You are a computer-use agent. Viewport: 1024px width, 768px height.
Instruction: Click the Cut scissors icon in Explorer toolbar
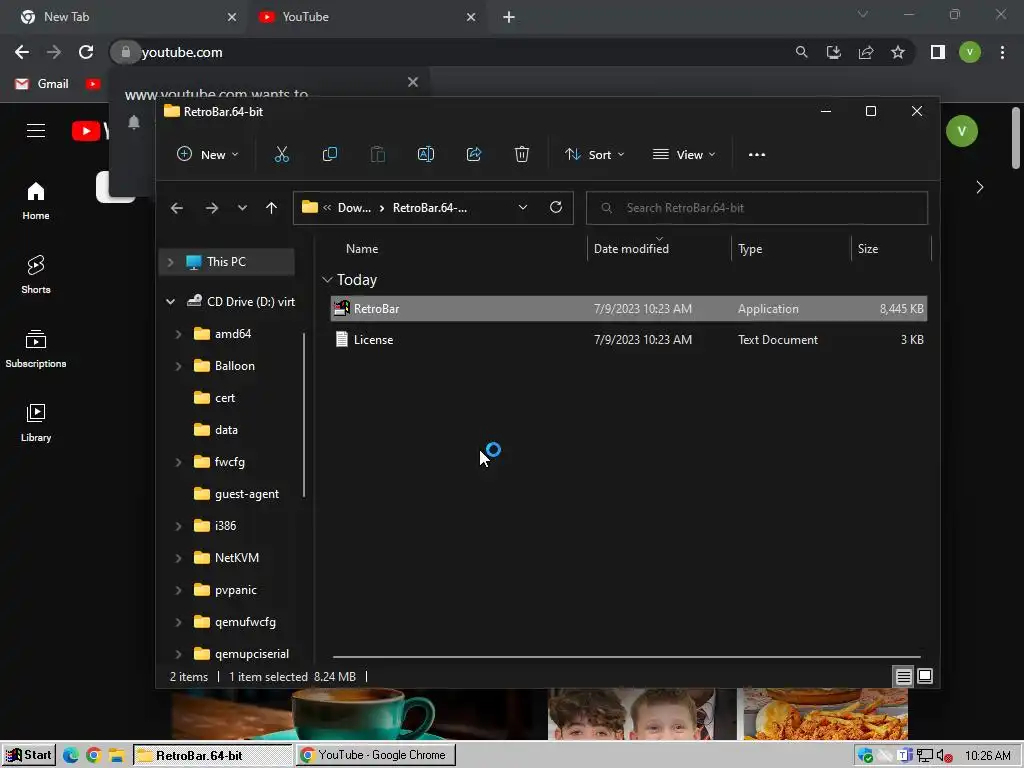(x=281, y=155)
